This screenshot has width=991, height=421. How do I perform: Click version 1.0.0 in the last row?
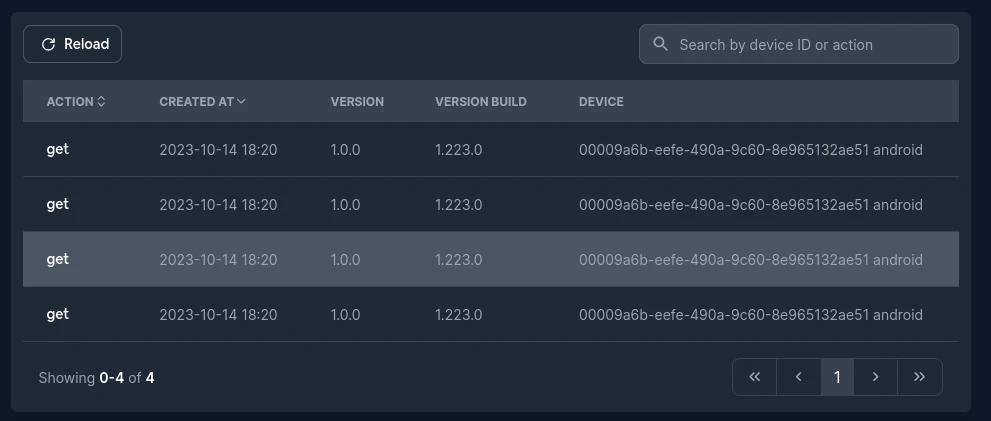(345, 315)
